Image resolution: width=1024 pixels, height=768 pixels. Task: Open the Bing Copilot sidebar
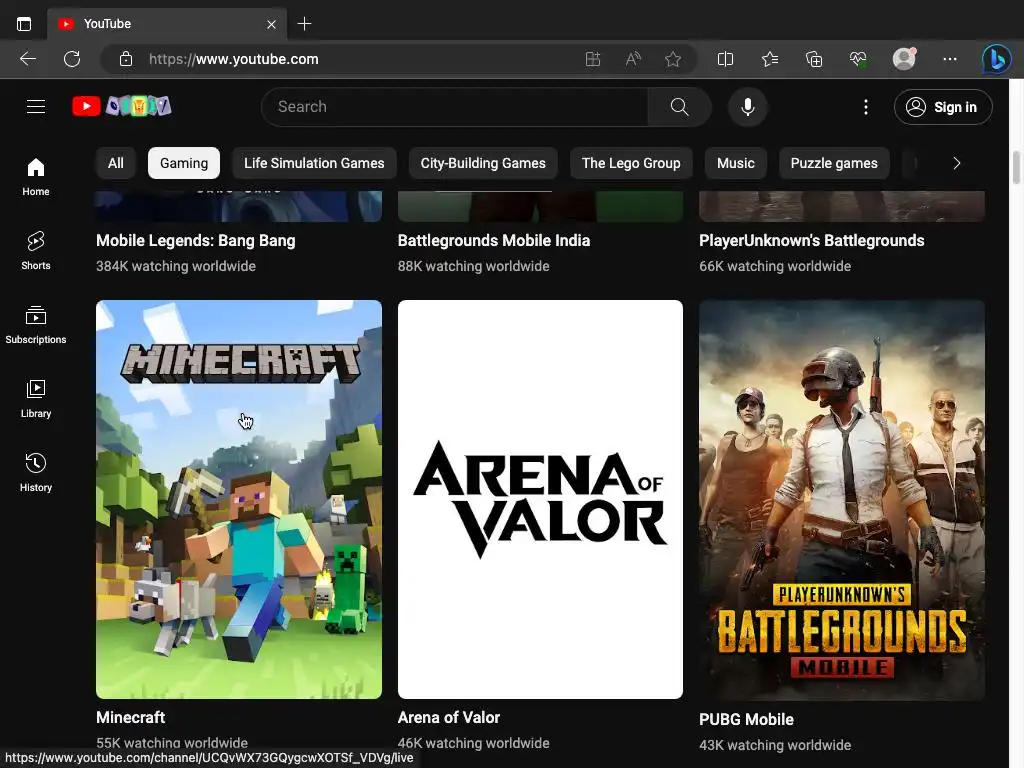pyautogui.click(x=996, y=59)
